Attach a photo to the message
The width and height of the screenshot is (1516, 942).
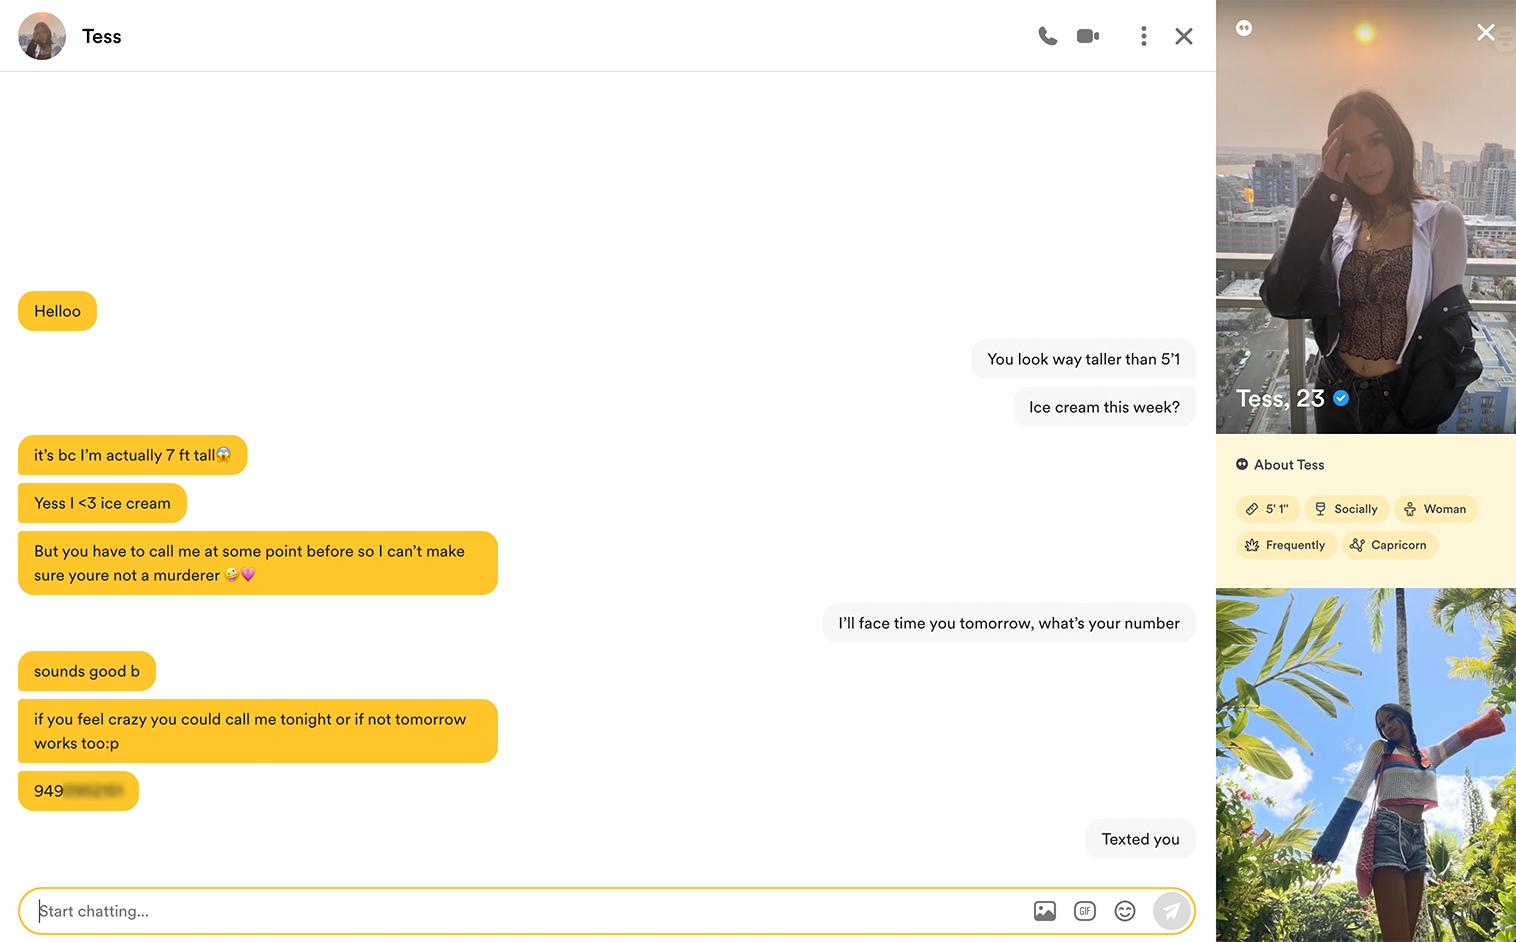pos(1044,911)
